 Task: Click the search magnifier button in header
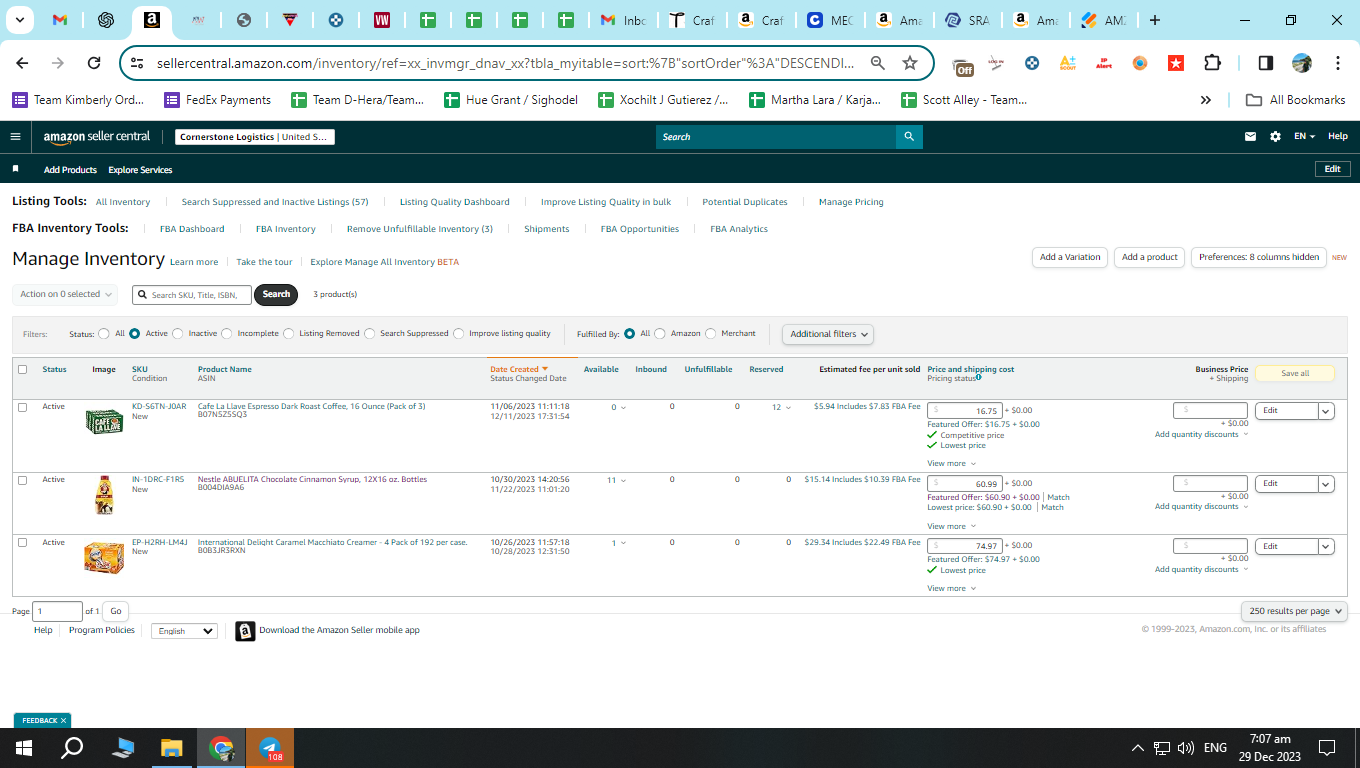tap(909, 137)
